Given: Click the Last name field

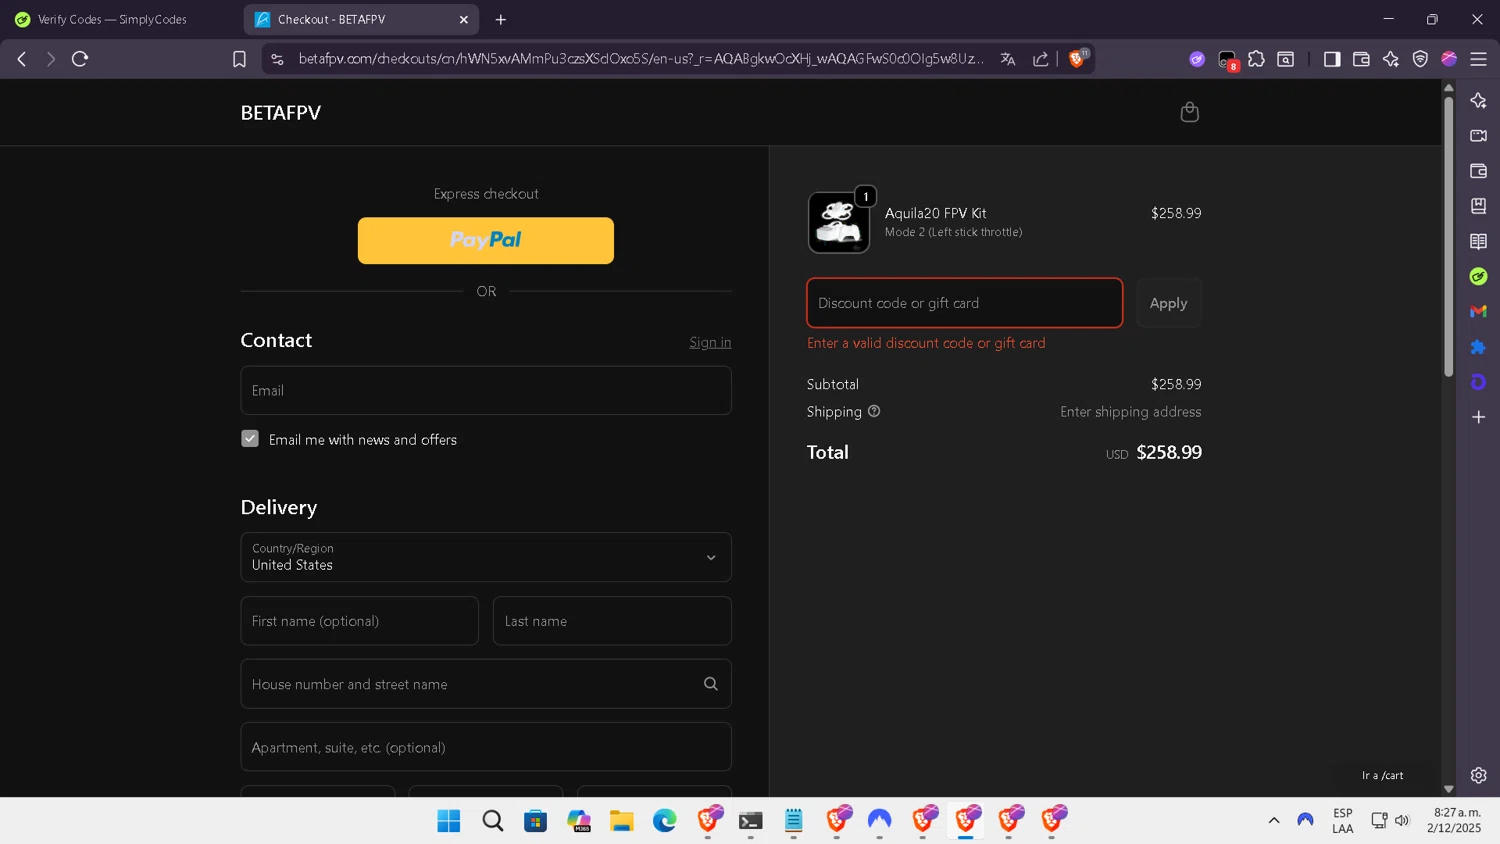Looking at the screenshot, I should click(x=612, y=621).
